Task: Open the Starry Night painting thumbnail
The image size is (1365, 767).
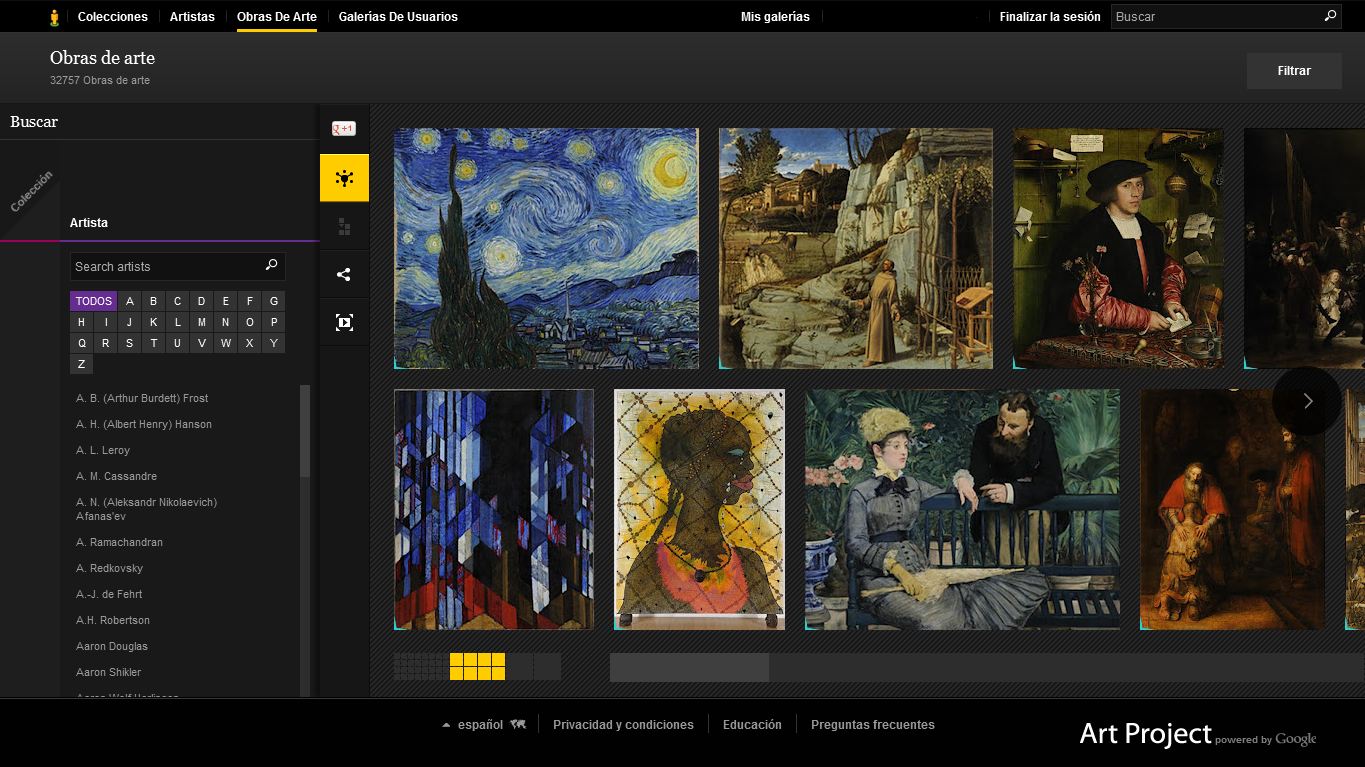Action: point(546,248)
